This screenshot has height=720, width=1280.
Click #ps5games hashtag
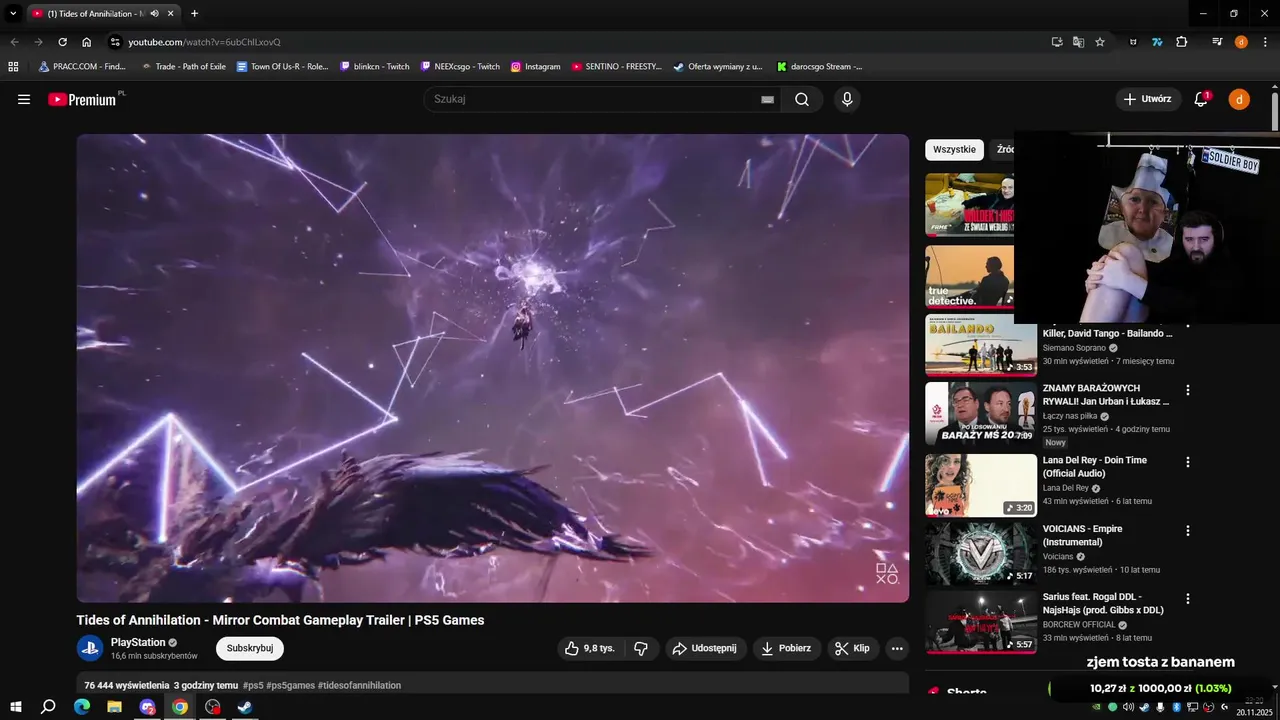pos(290,685)
